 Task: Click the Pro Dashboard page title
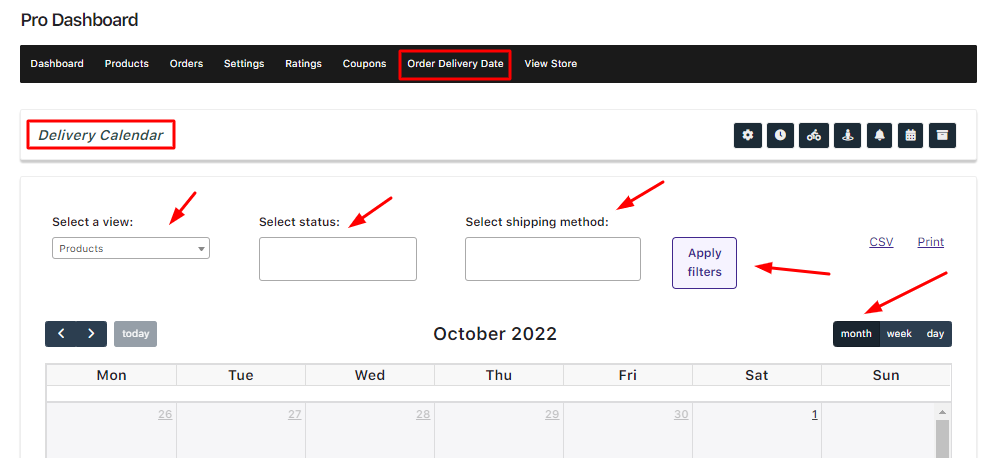pos(79,20)
